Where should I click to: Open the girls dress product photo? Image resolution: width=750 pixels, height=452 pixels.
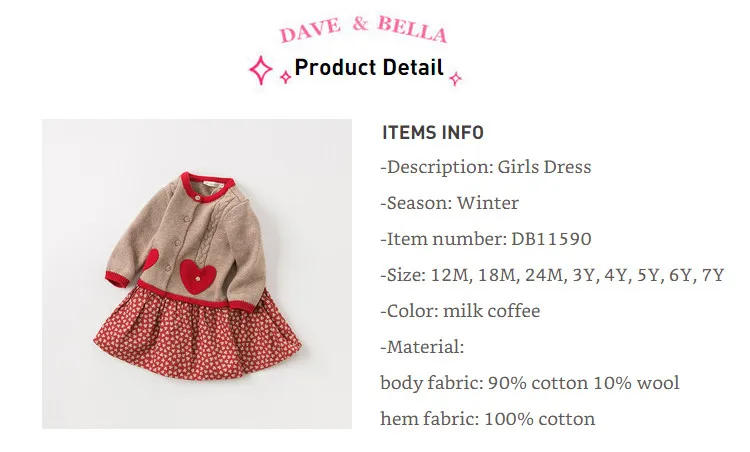[197, 274]
